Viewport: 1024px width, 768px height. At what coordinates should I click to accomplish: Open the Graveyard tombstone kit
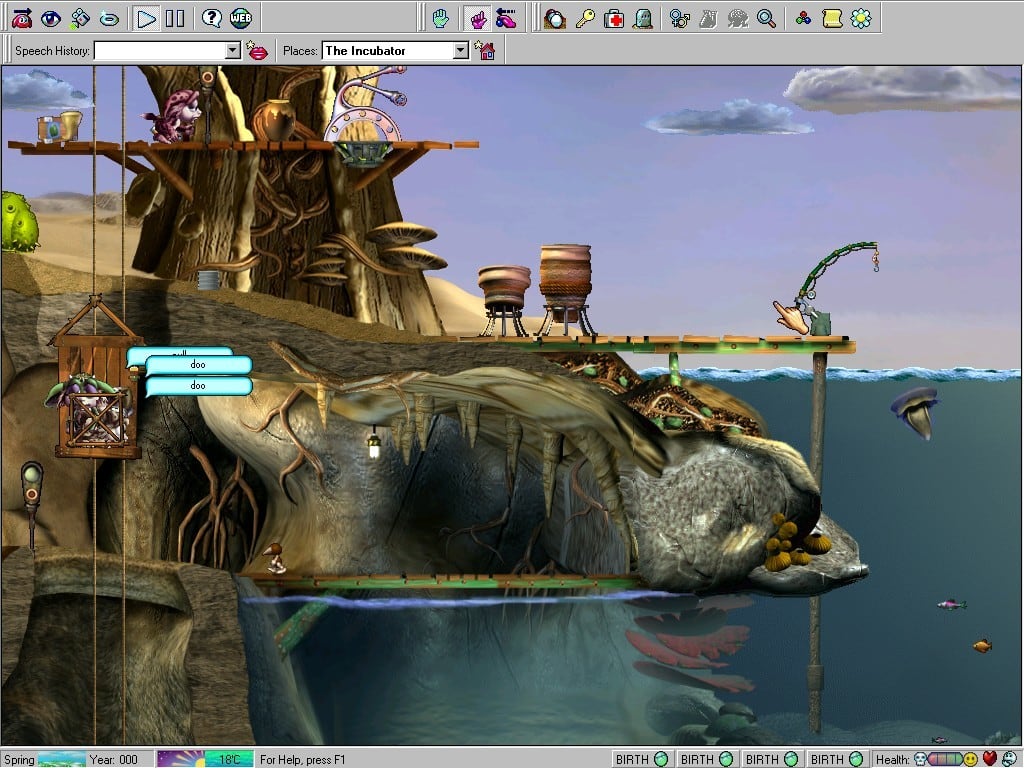[x=643, y=17]
